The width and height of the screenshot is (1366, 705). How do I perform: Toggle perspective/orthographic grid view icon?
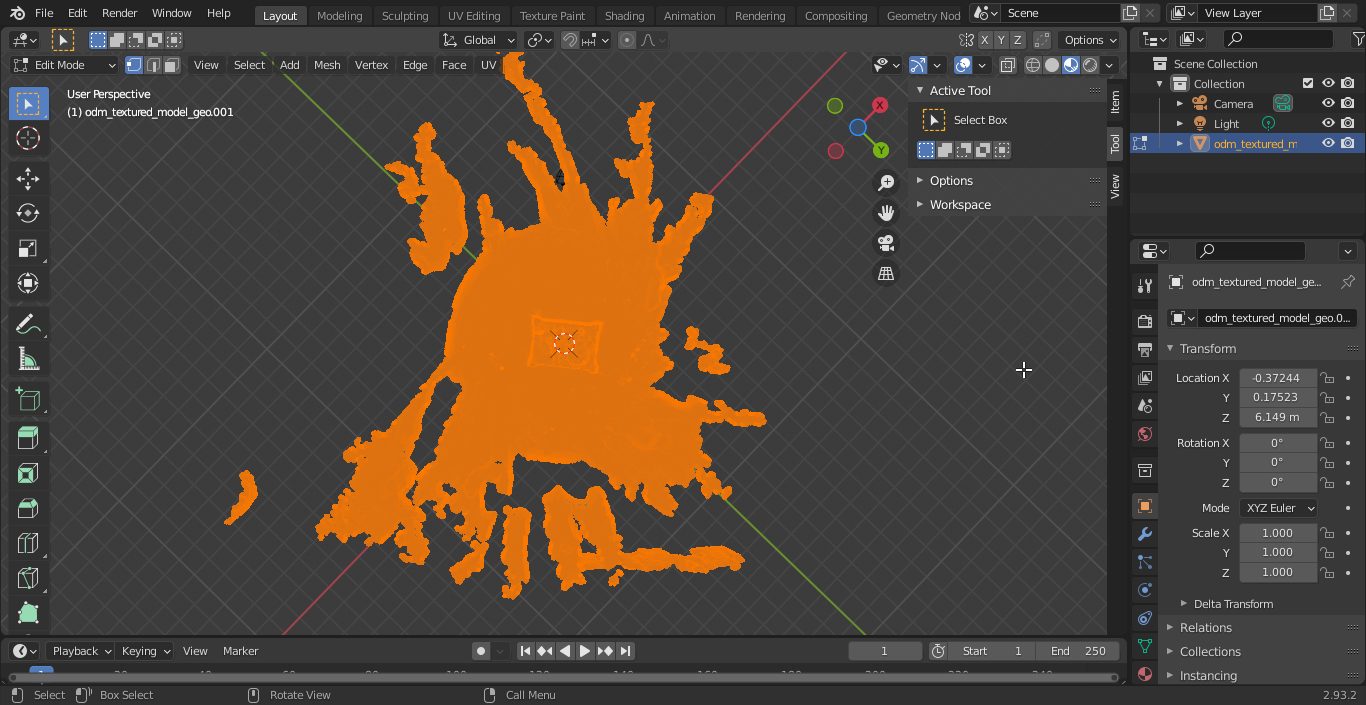click(886, 273)
